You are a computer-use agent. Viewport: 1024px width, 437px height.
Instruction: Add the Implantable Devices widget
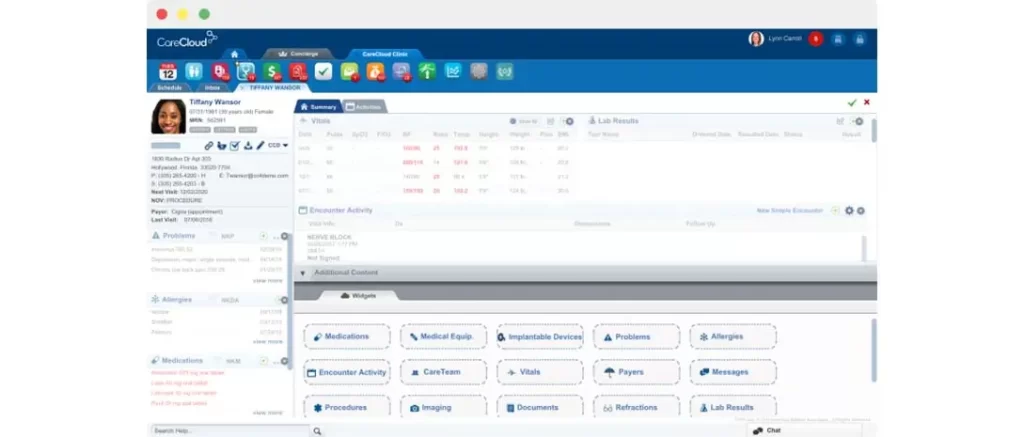[539, 336]
